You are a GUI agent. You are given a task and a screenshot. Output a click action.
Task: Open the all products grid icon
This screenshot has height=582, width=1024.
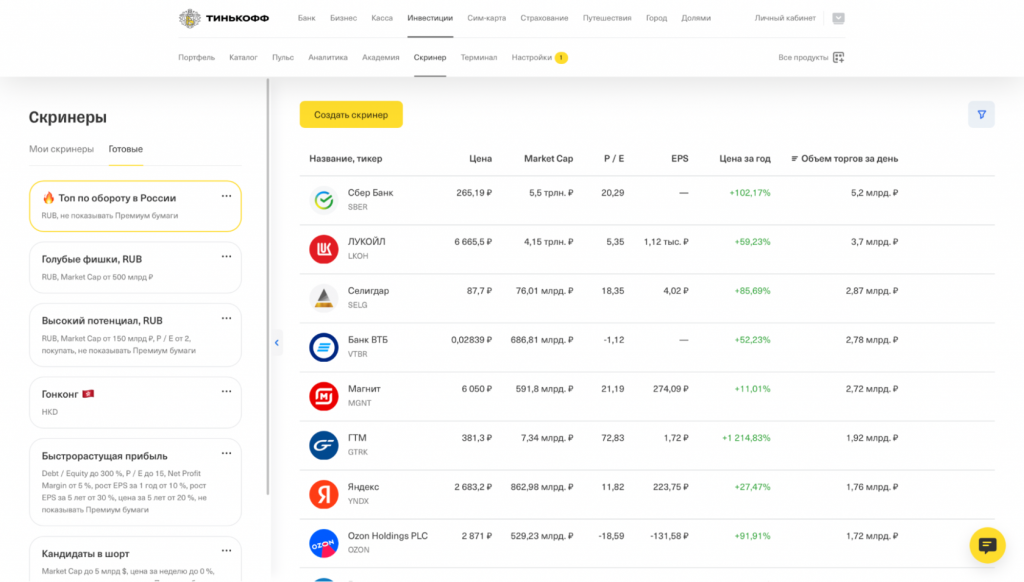coord(838,57)
